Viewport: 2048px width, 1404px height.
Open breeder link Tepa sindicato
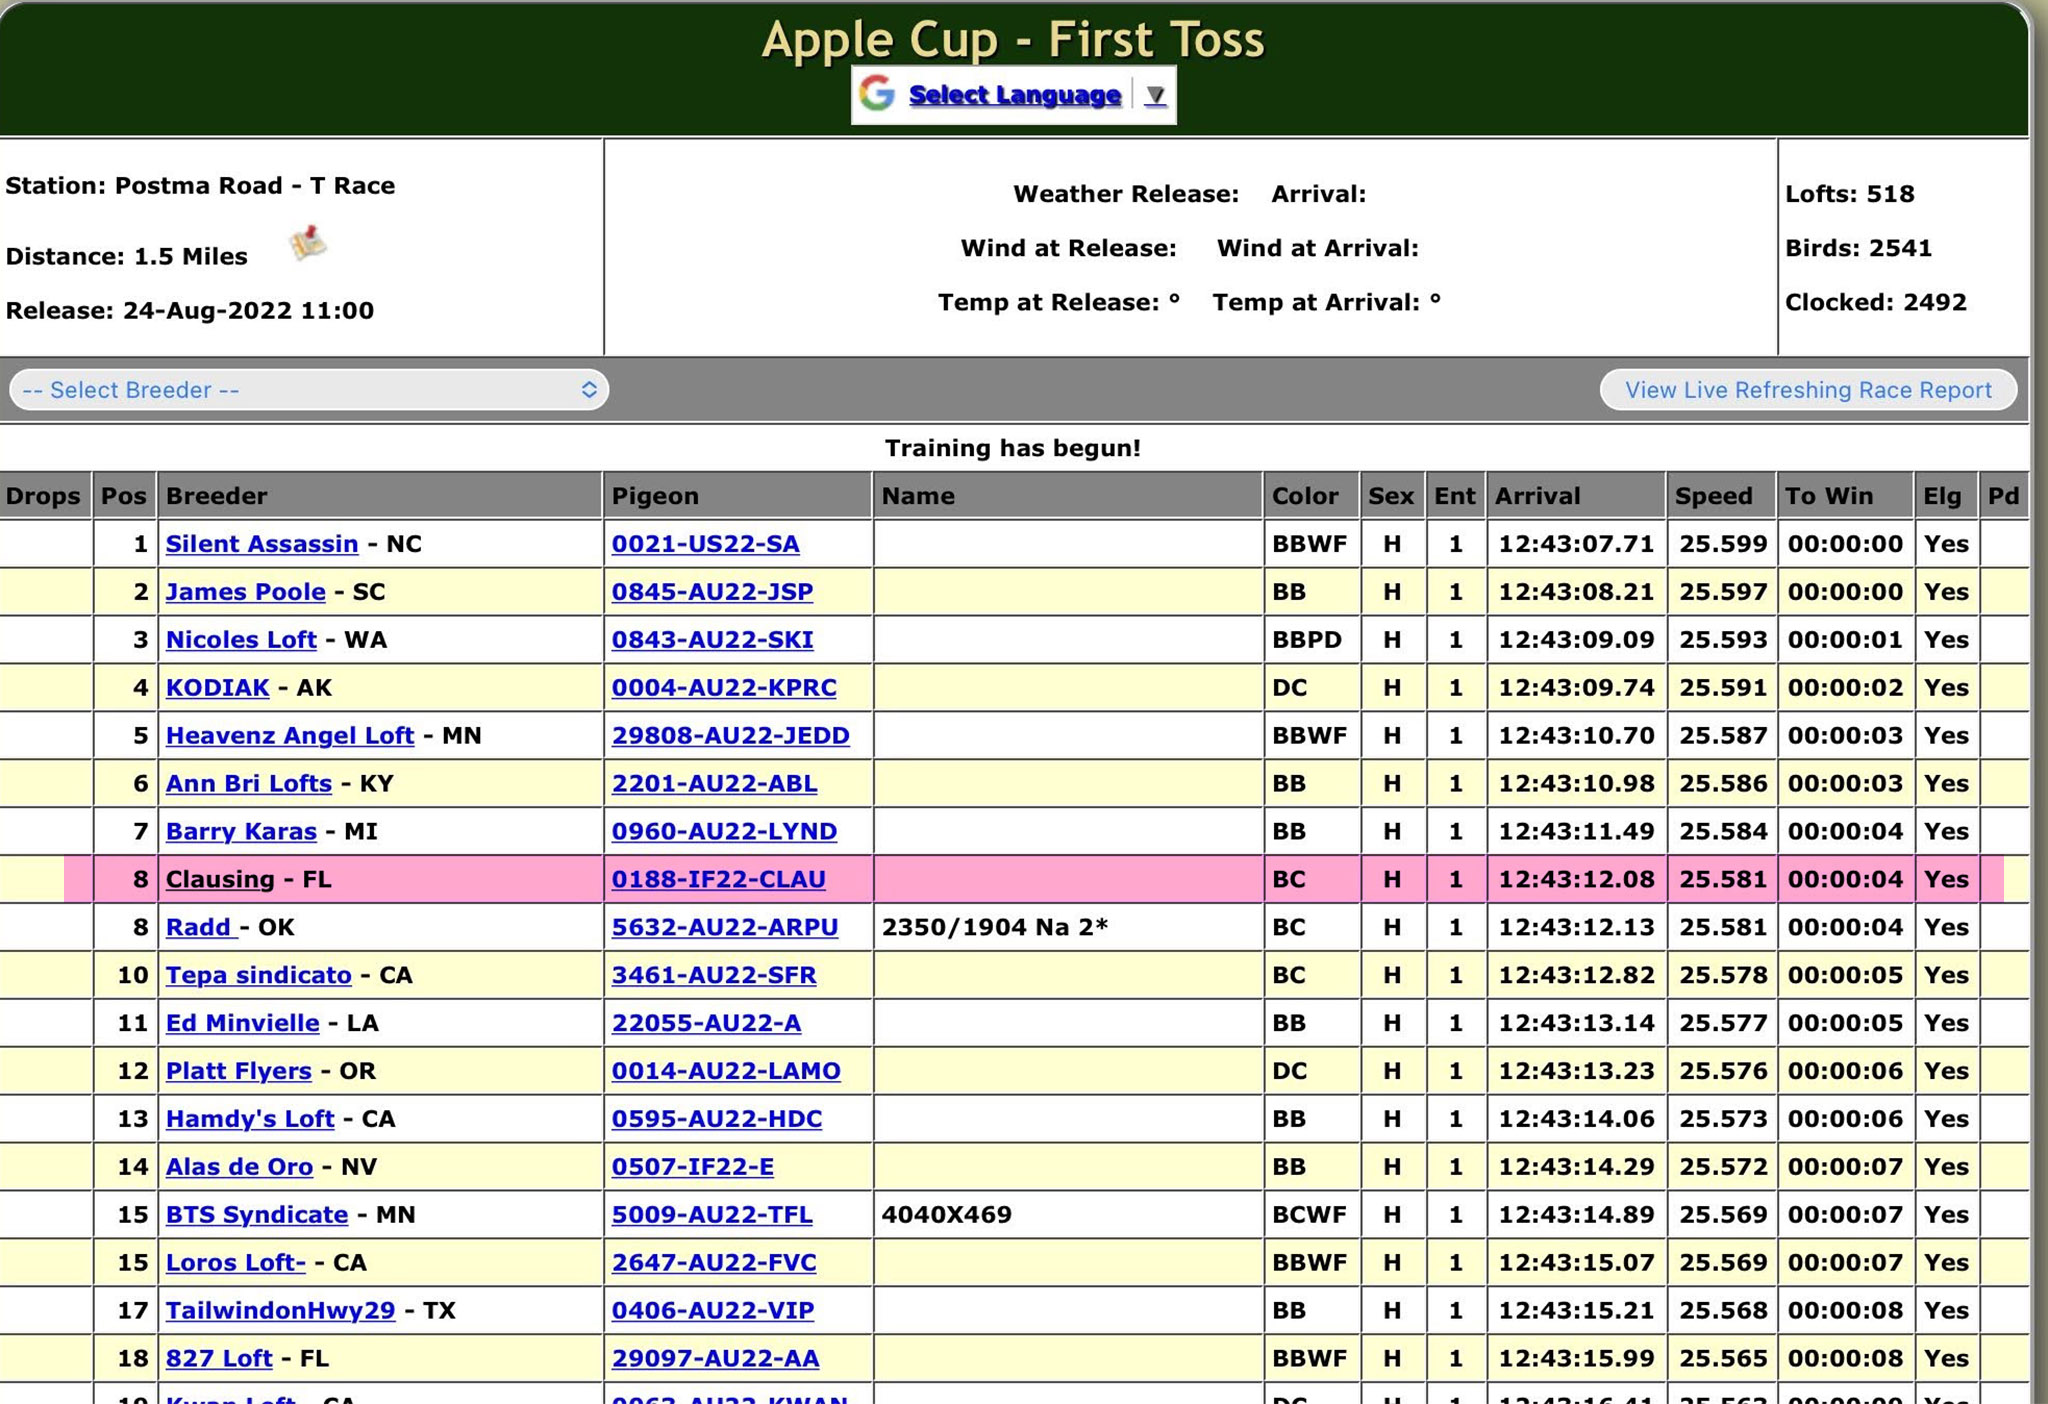(x=259, y=976)
